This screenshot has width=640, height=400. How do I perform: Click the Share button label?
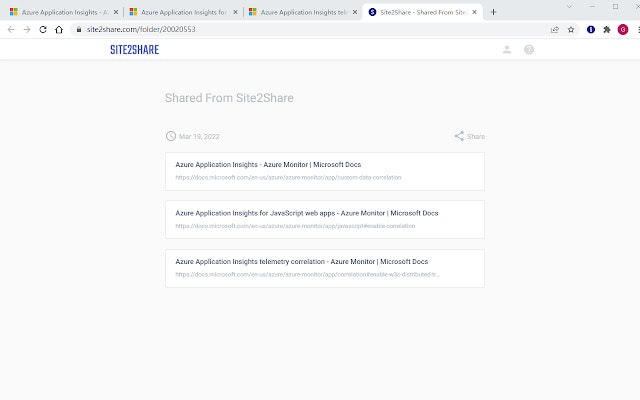coord(476,136)
